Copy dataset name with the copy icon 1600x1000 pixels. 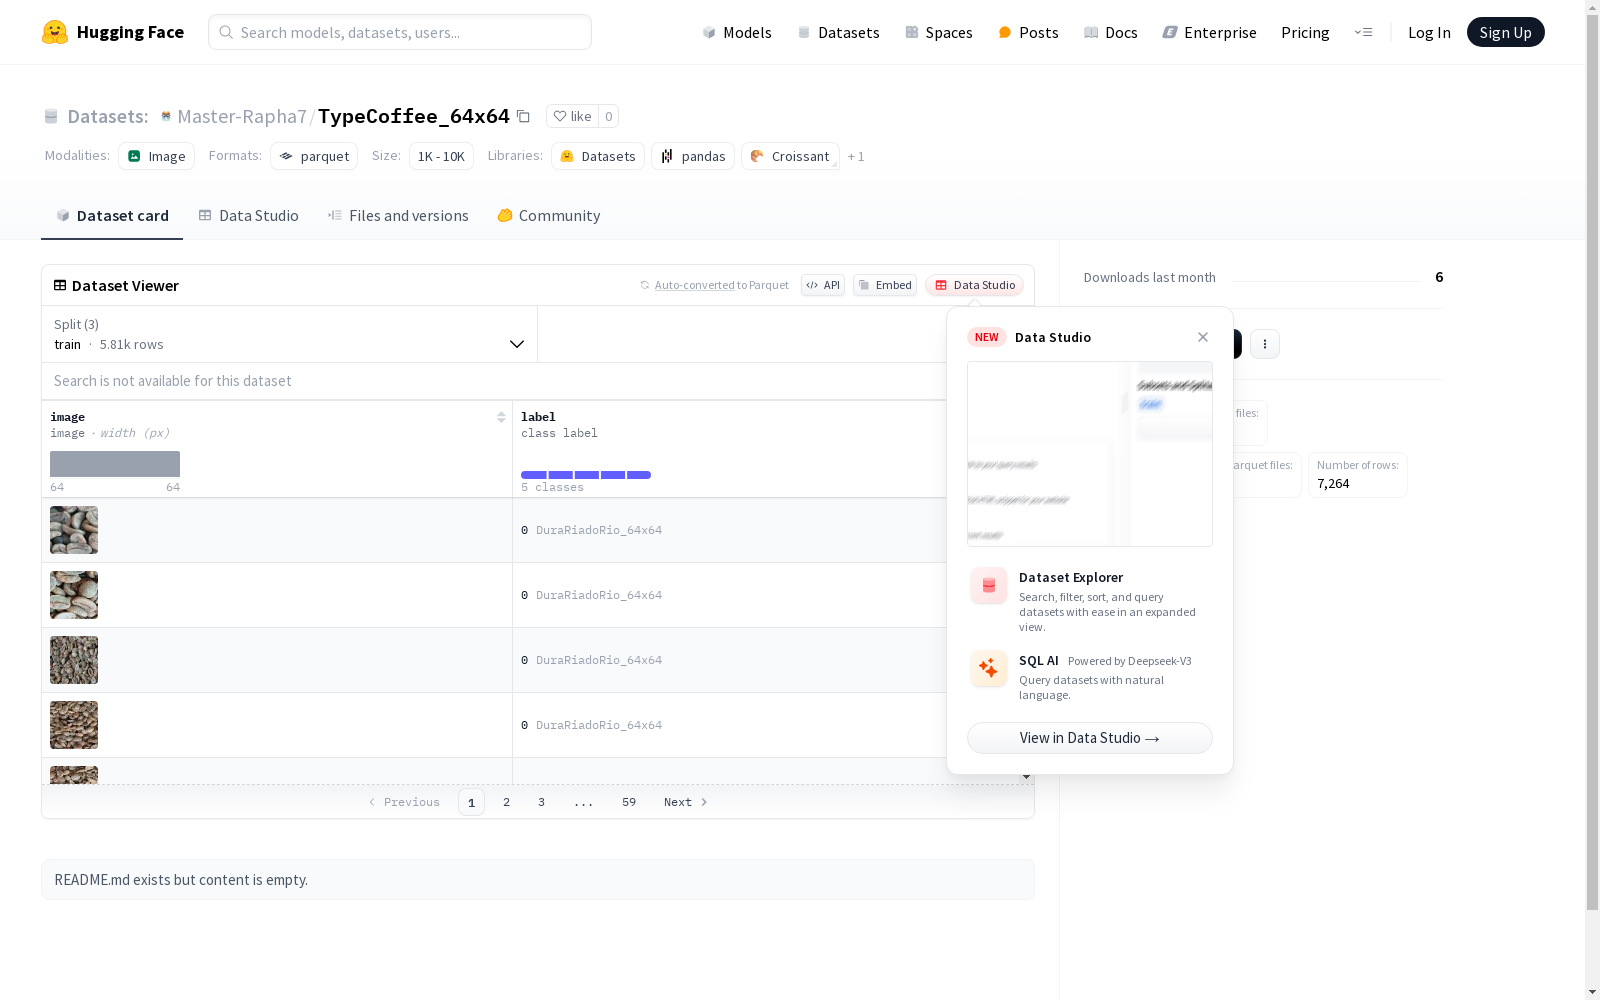point(523,116)
